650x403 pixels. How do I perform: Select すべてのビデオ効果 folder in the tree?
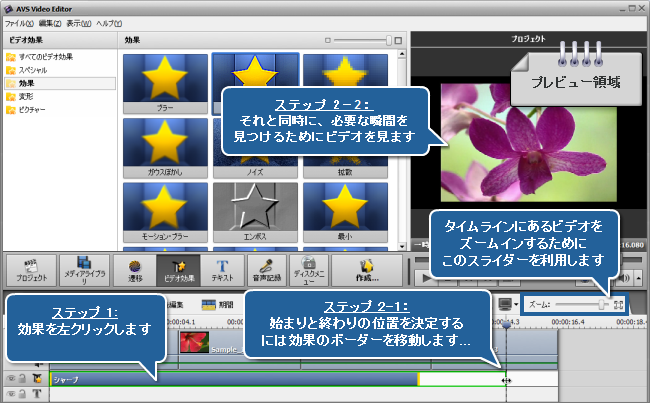pos(40,57)
